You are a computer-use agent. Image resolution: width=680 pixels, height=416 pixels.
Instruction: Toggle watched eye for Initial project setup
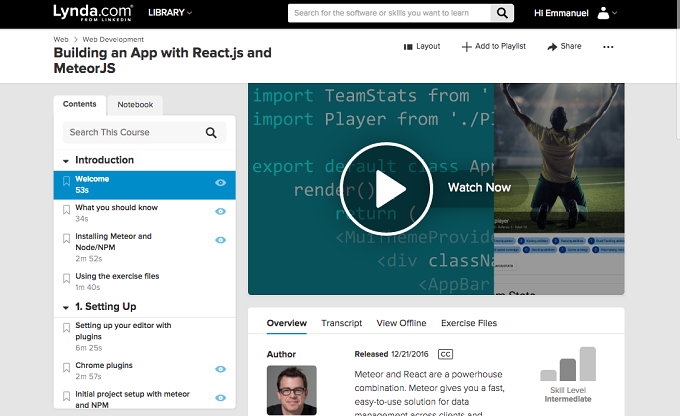[221, 398]
